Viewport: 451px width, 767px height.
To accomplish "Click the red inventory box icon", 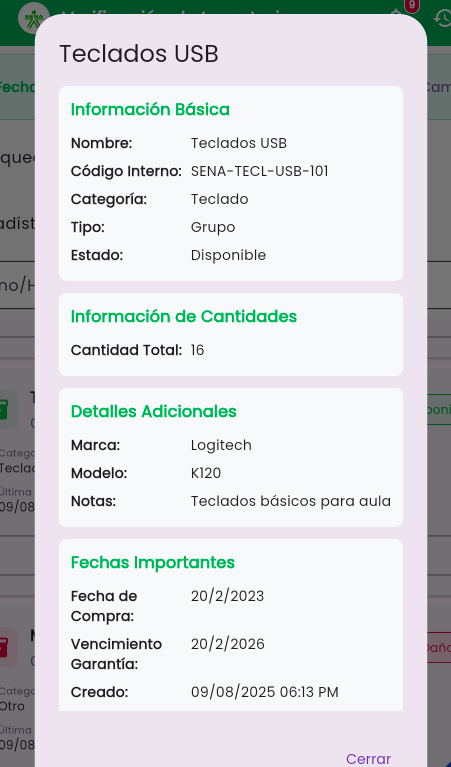I will pos(5,647).
